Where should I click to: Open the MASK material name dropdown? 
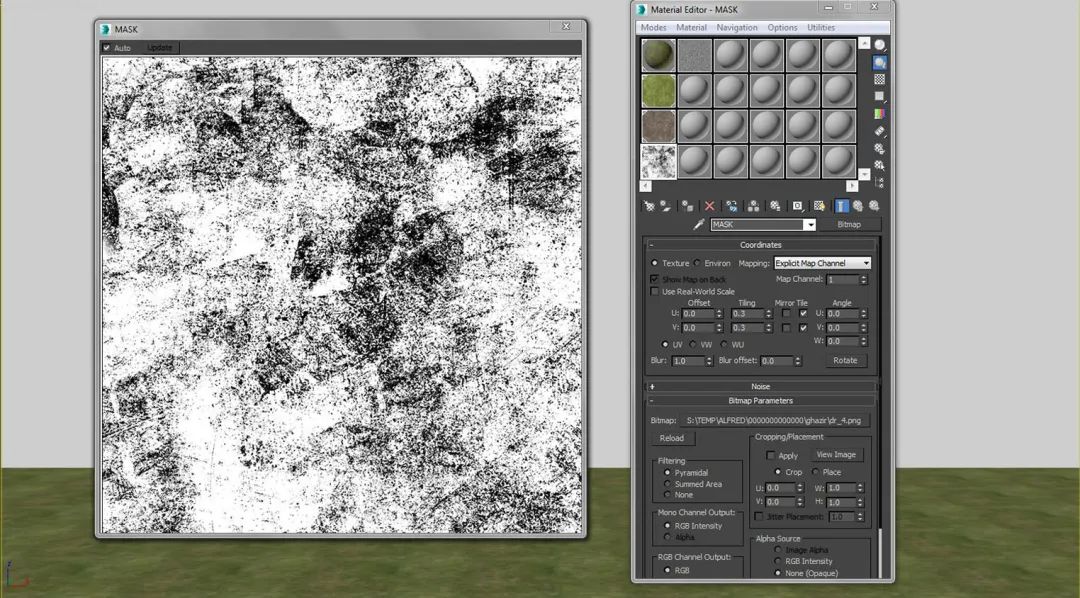[x=809, y=225]
